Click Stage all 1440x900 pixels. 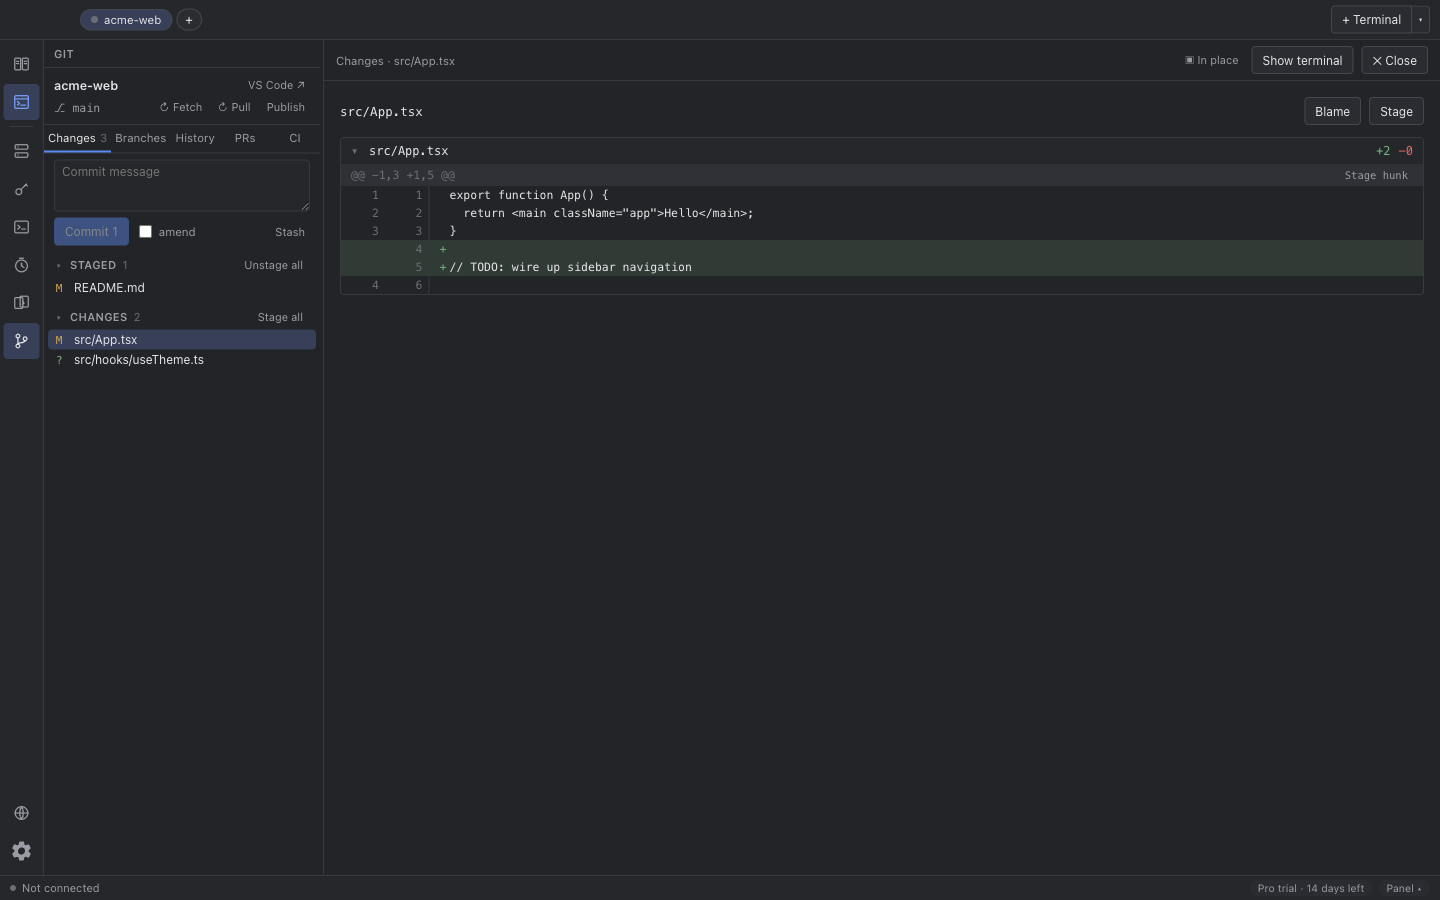click(x=280, y=317)
